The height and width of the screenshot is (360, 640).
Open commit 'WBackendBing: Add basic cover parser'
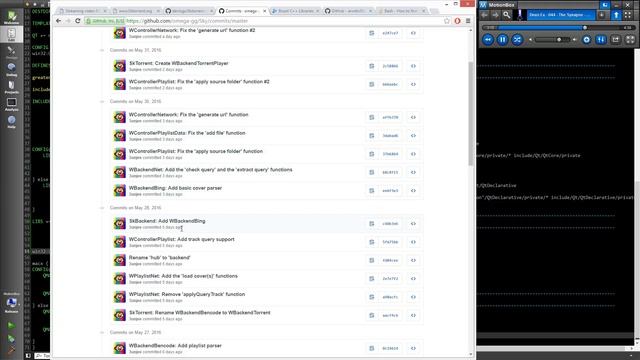(176, 188)
